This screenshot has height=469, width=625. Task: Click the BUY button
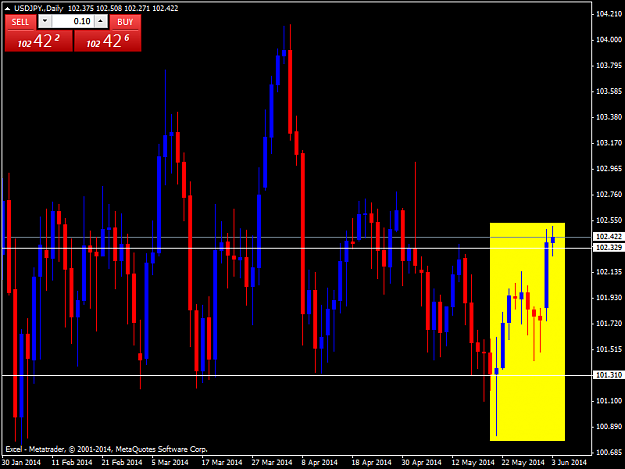click(125, 22)
